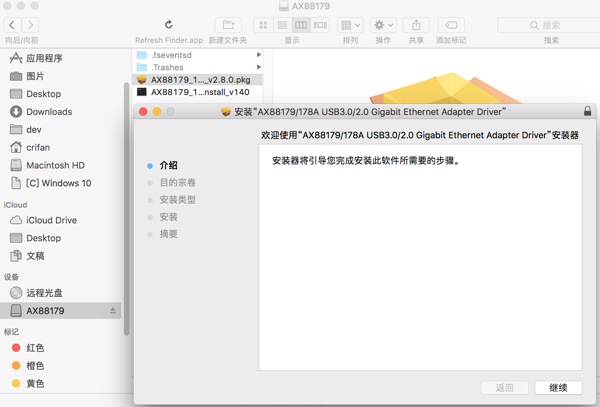Click the Share toolbar icon
This screenshot has width=600, height=407.
416,25
